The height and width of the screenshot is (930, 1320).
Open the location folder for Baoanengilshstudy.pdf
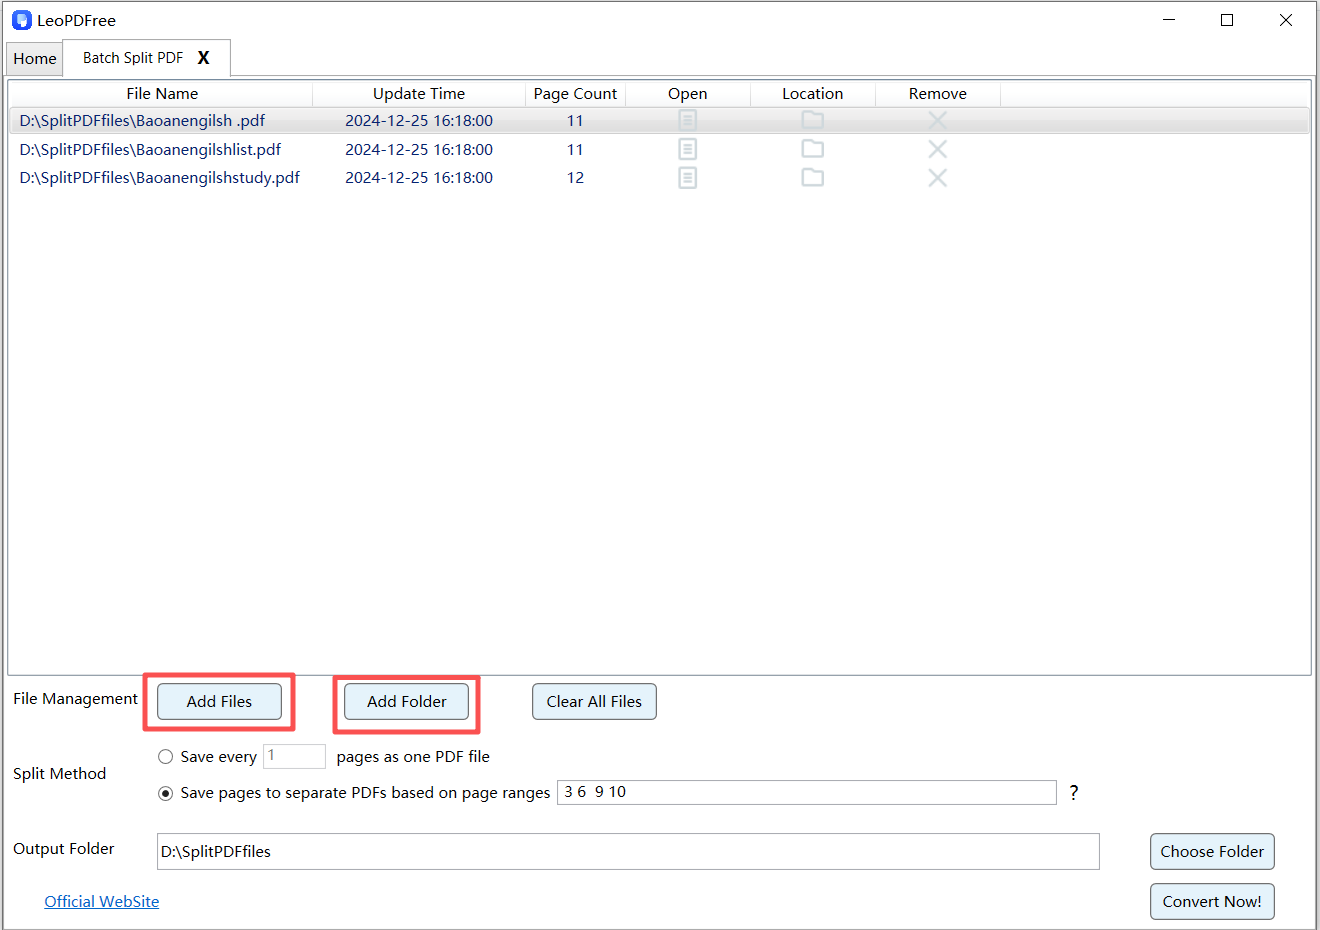point(812,177)
